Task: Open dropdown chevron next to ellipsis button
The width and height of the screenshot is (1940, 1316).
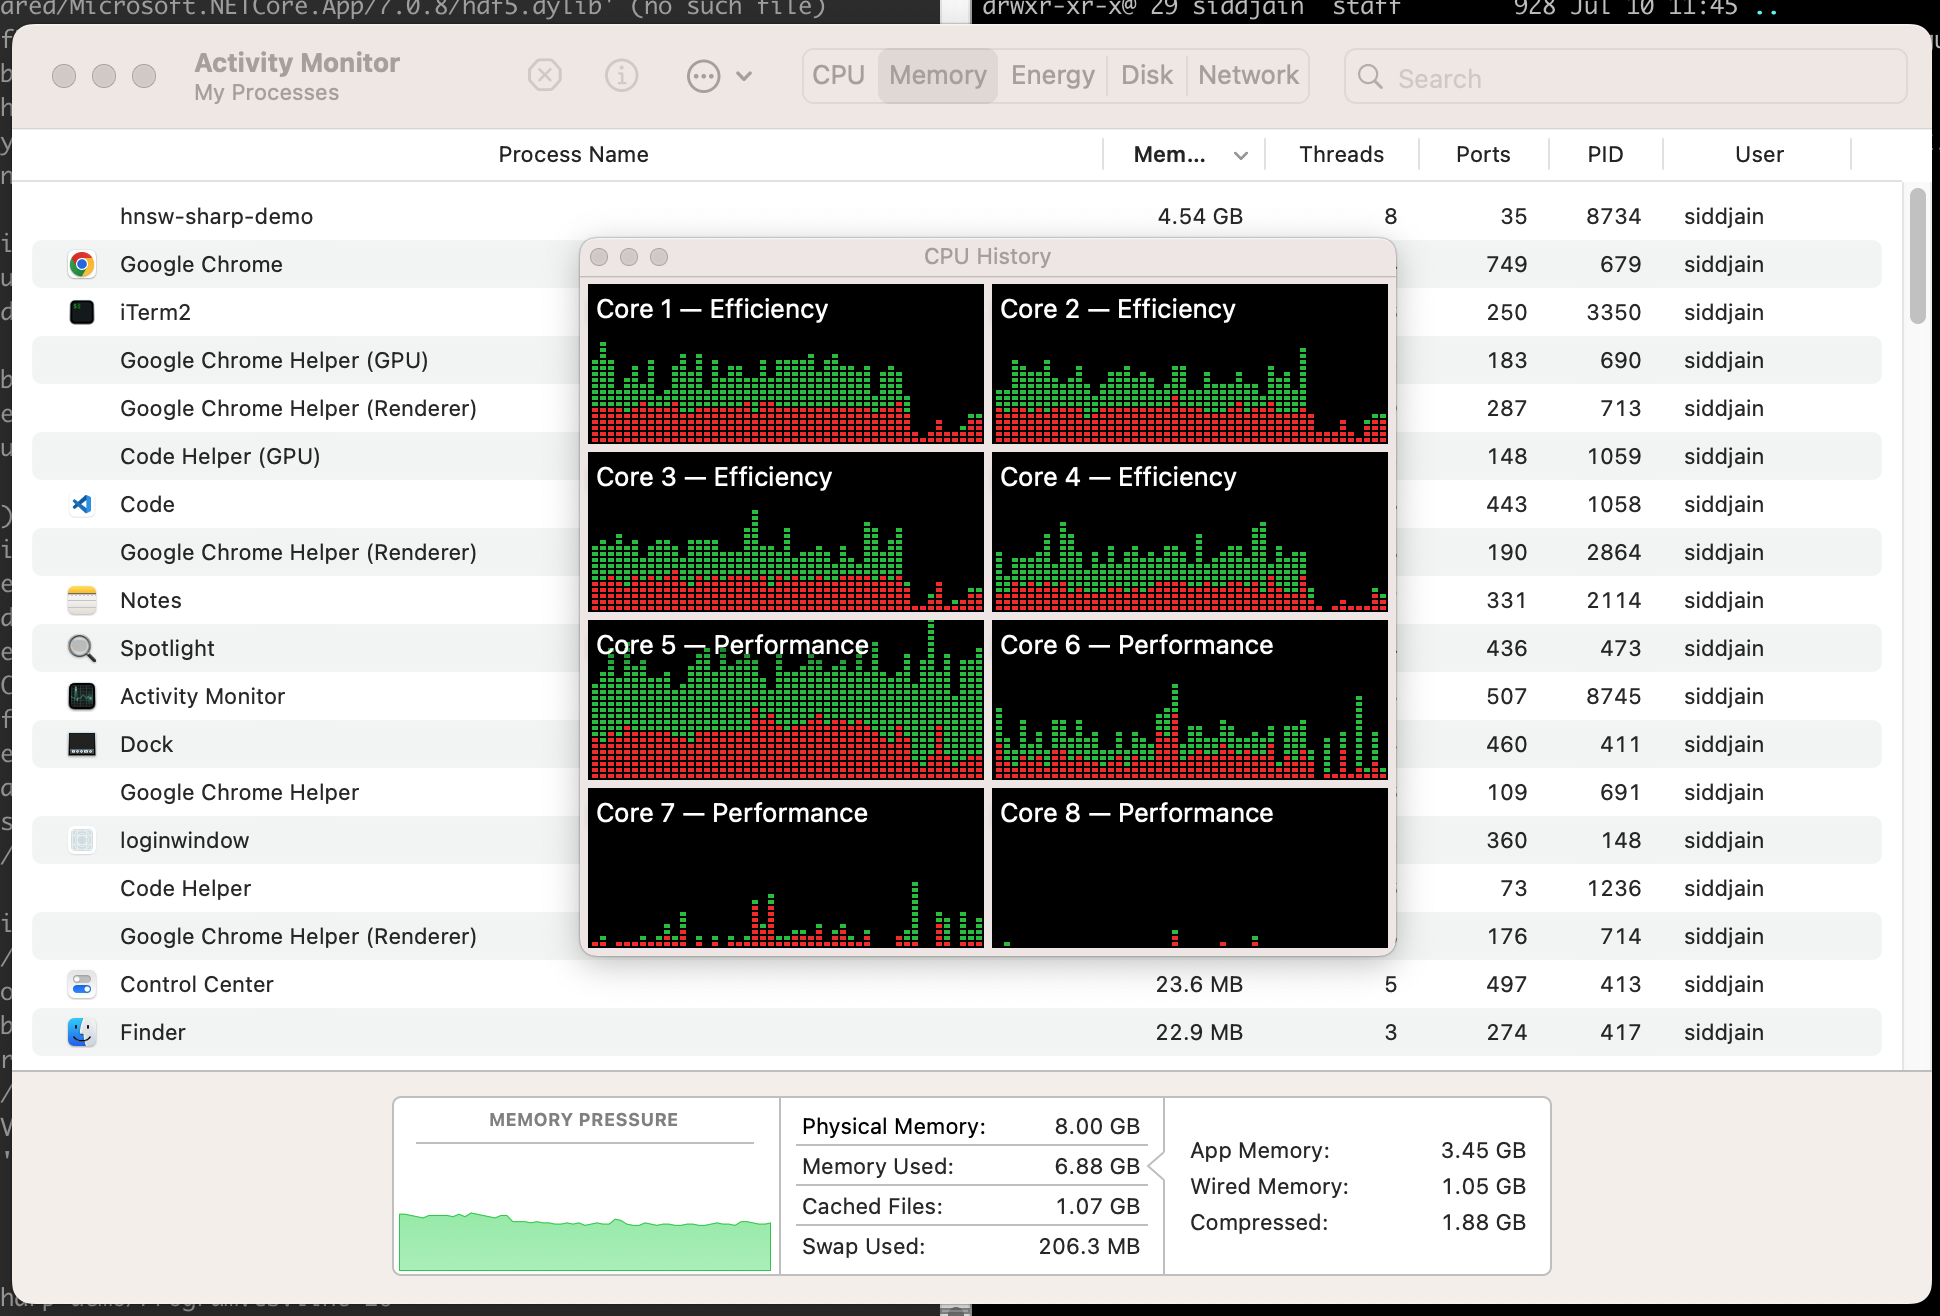Action: pos(744,76)
